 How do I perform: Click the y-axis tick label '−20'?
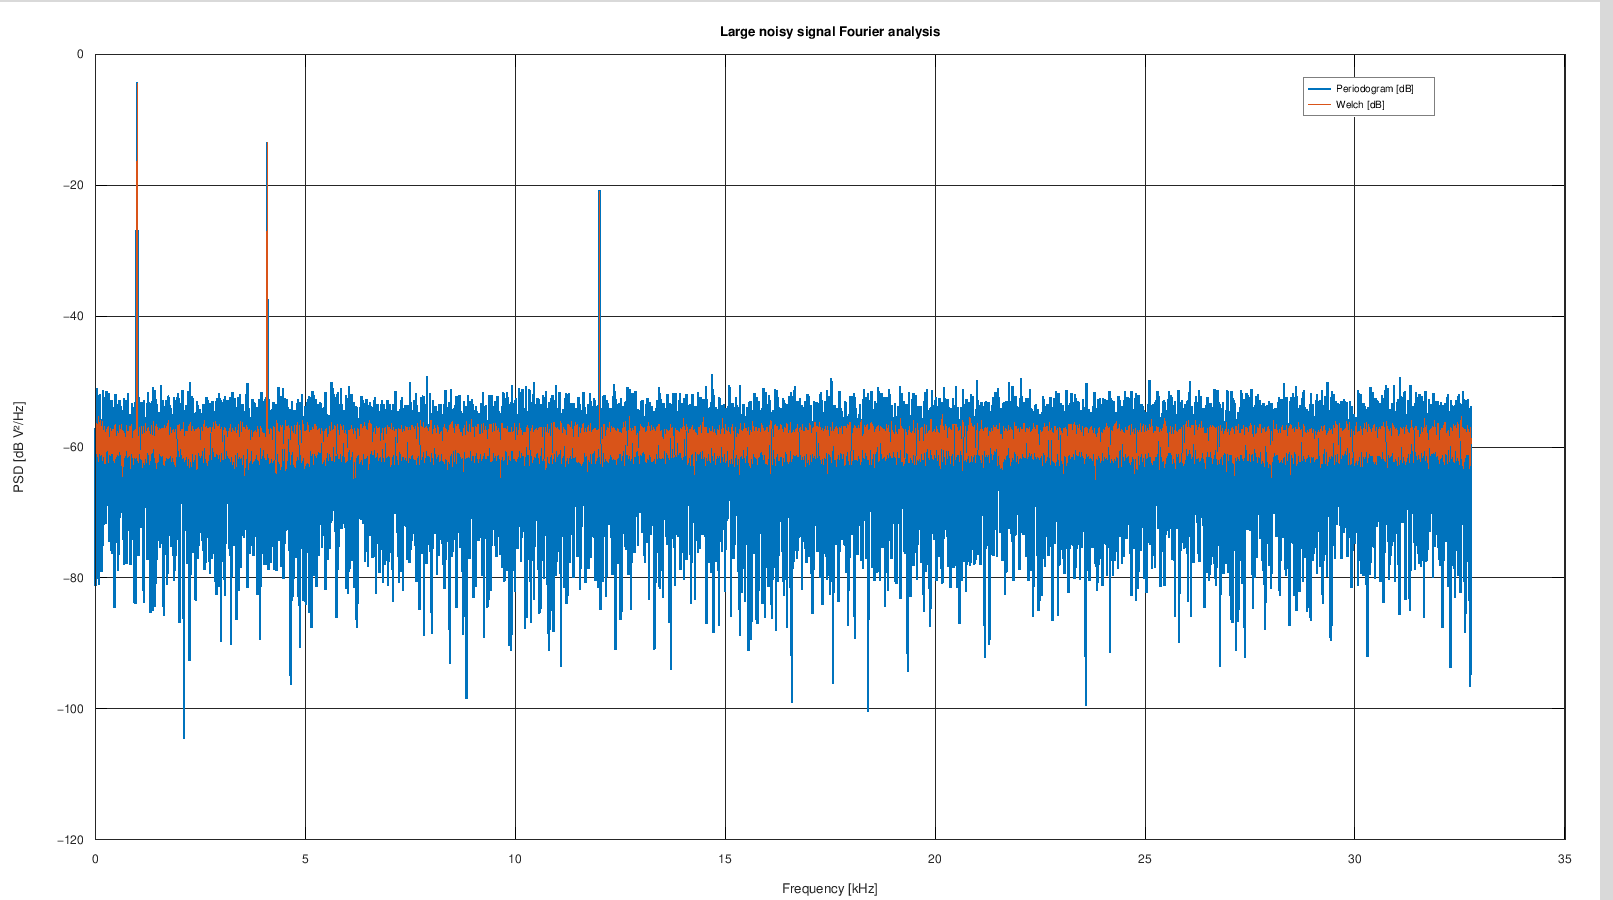[73, 185]
